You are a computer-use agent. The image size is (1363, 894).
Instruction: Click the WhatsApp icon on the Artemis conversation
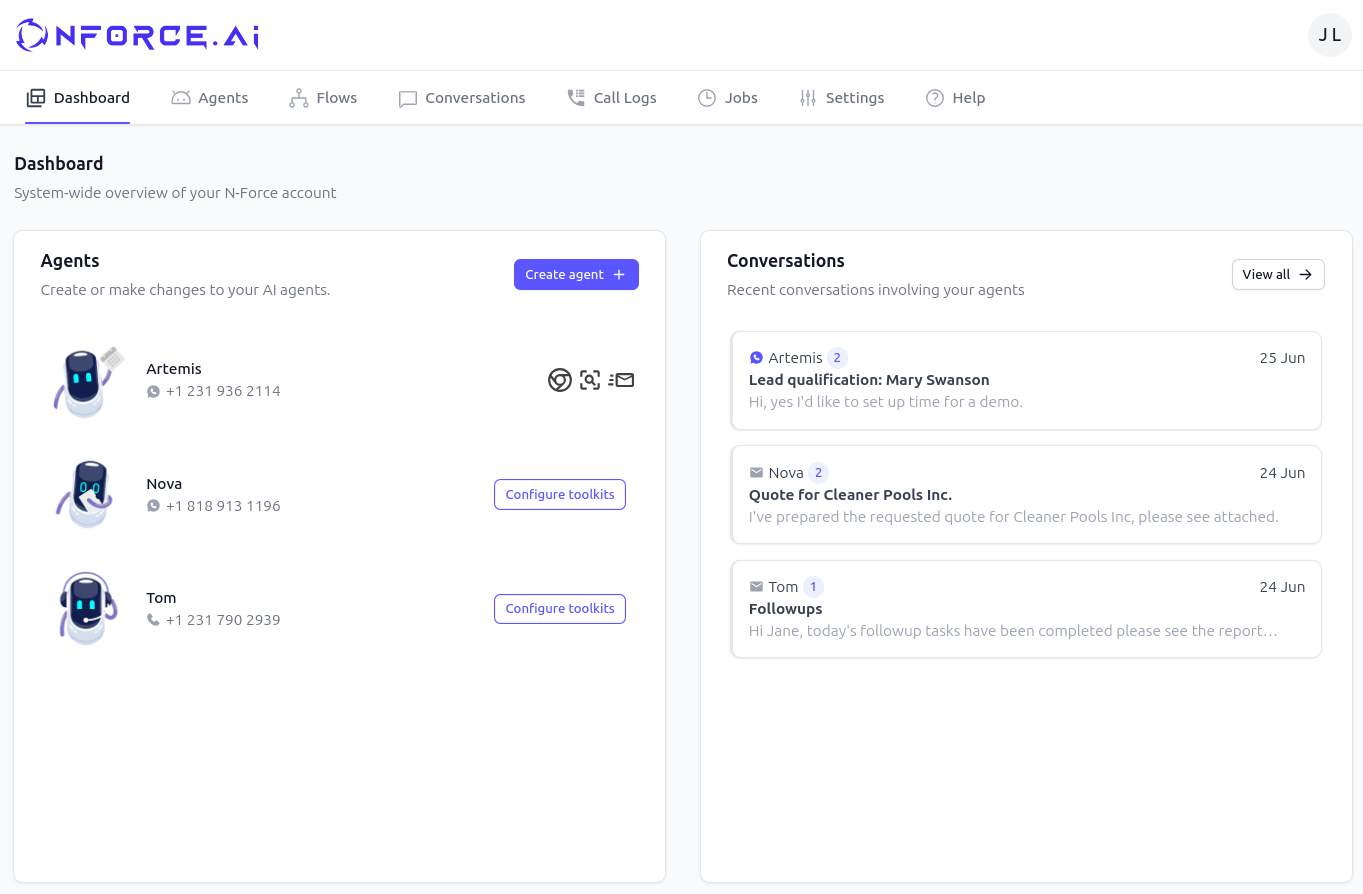756,357
